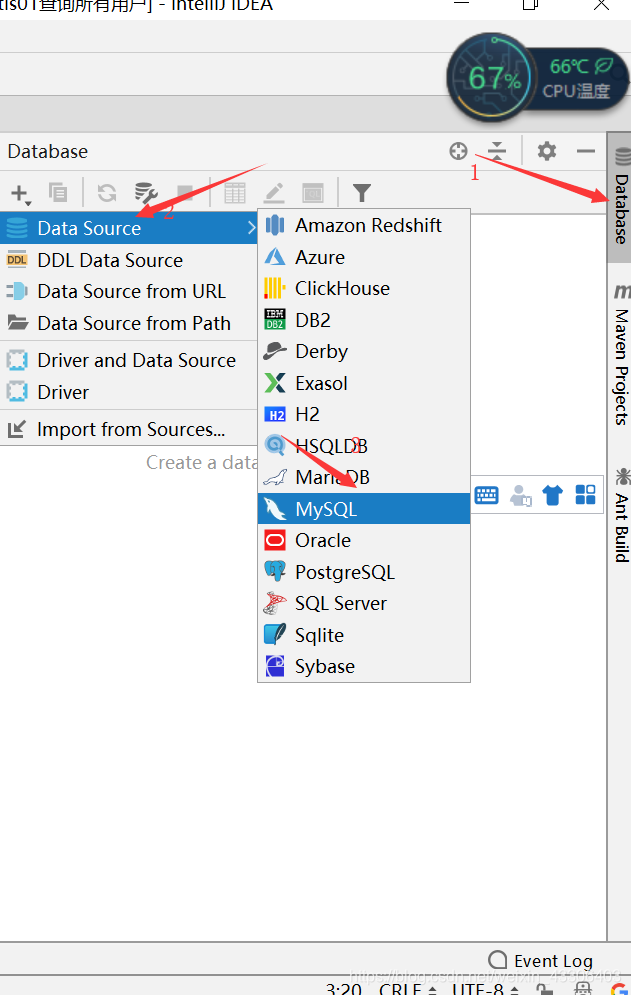Select DB2 as the data source
Screen dimensions: 631x995
[364, 320]
